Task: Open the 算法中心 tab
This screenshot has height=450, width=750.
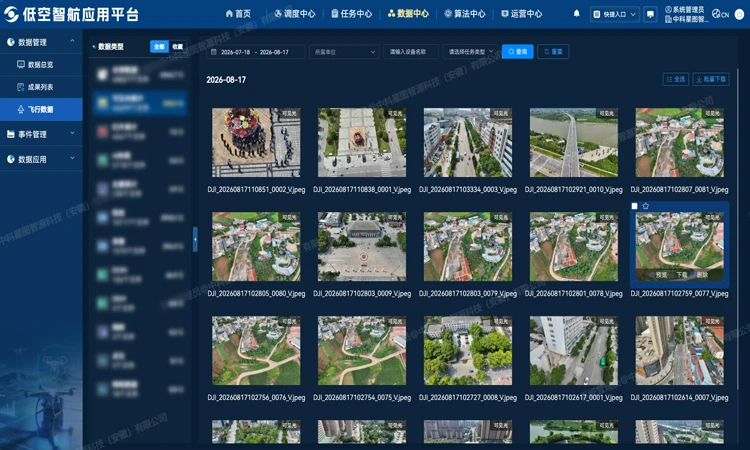Action: tap(465, 14)
